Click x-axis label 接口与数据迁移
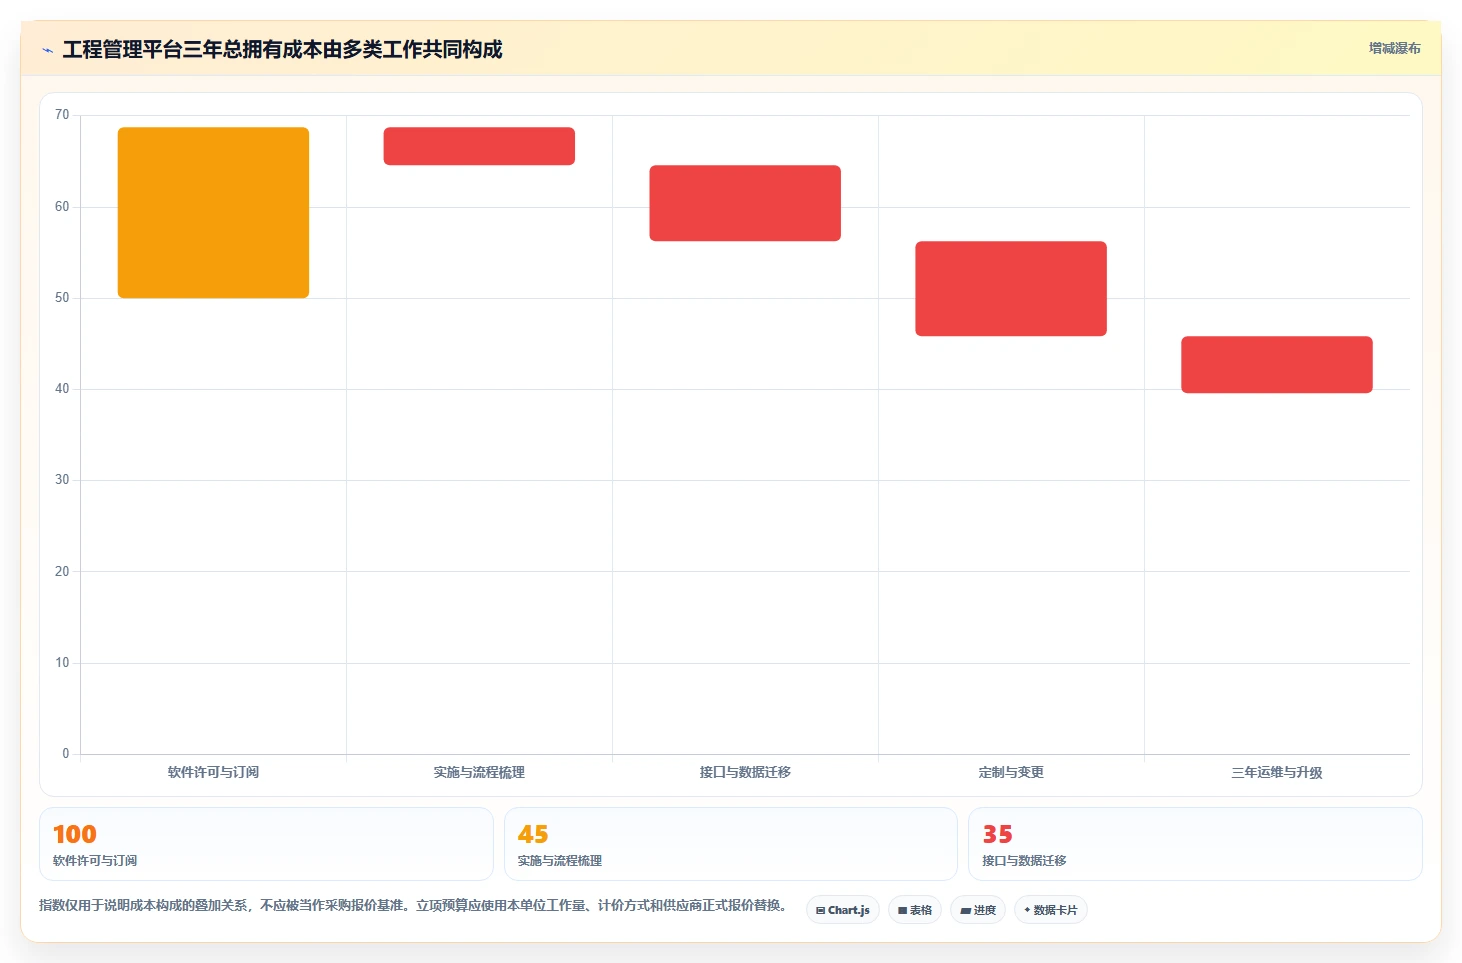The height and width of the screenshot is (963, 1462). click(x=745, y=772)
